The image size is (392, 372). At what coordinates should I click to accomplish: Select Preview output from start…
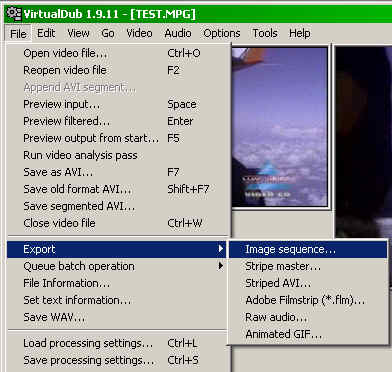pos(118,138)
